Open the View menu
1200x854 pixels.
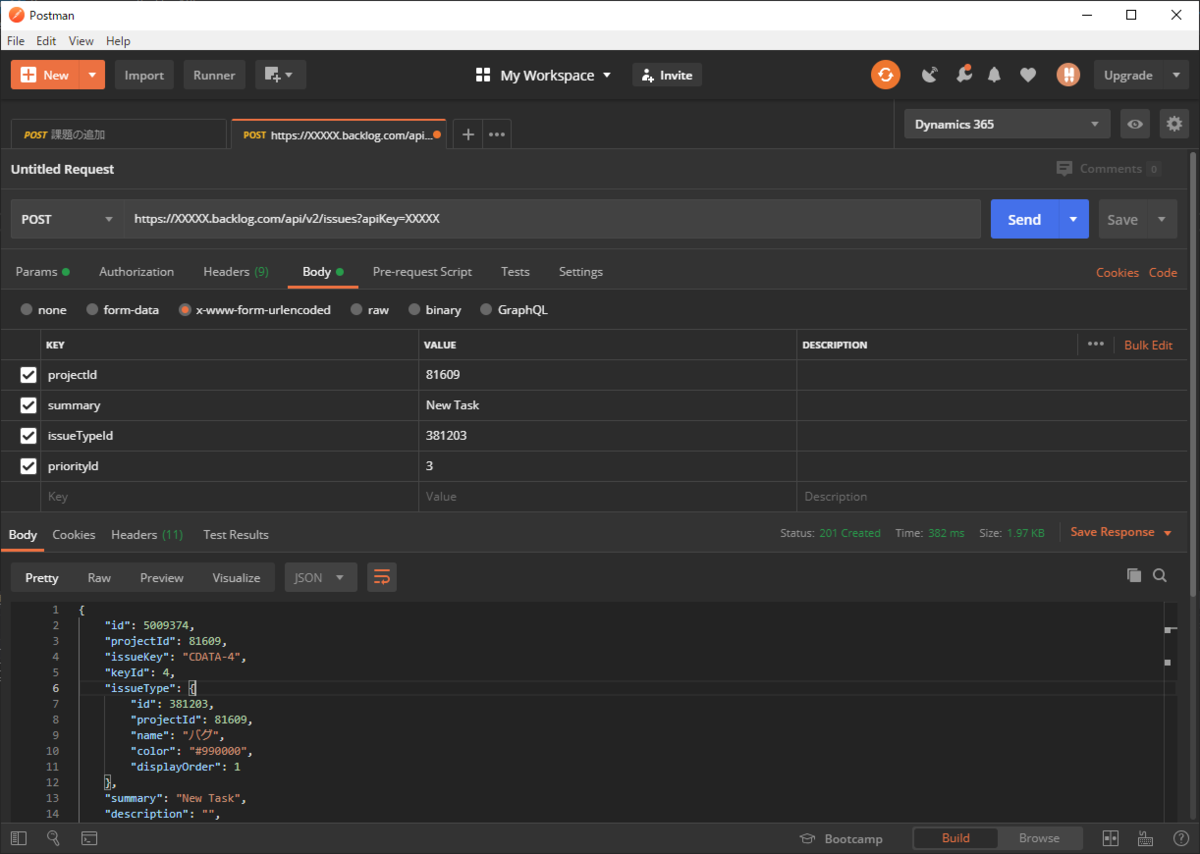point(81,41)
